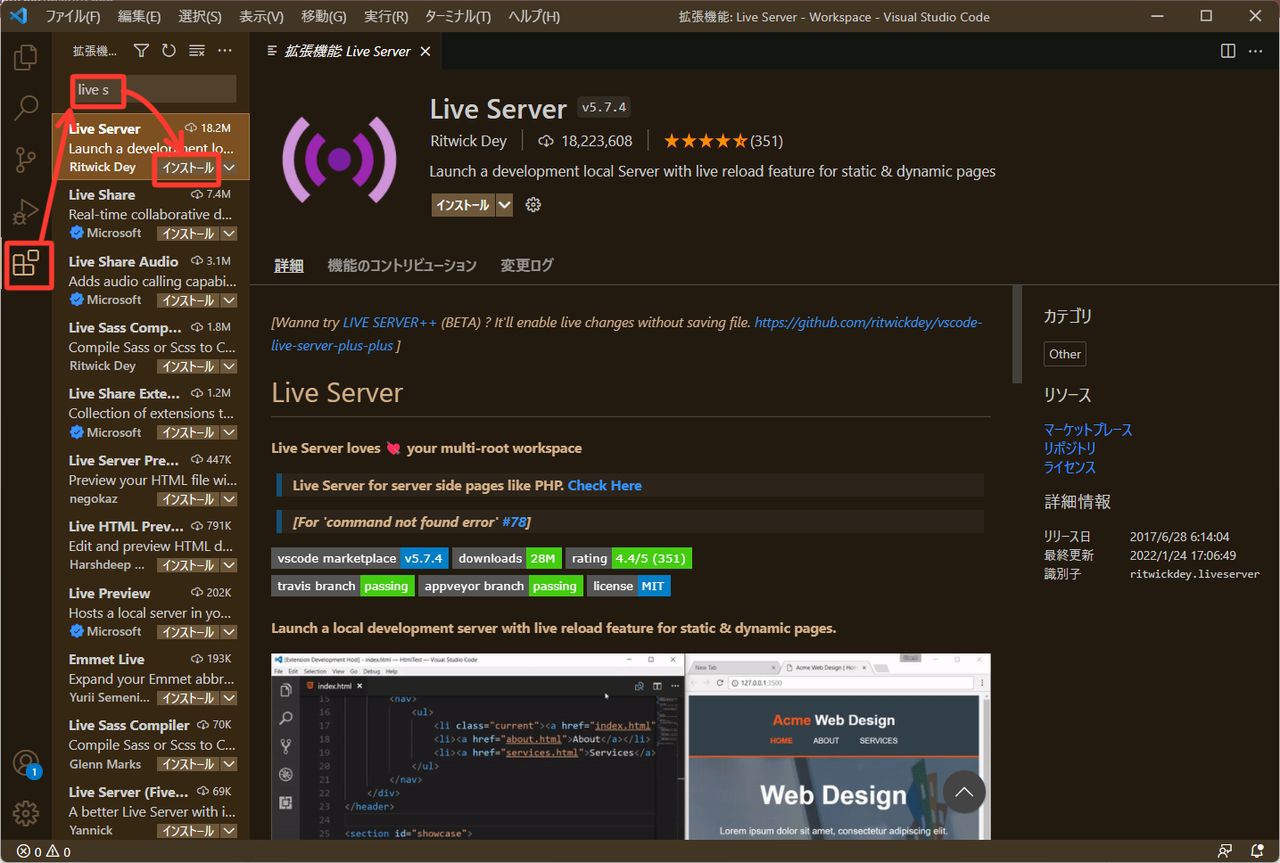This screenshot has height=863, width=1280.
Task: Focus the extensions search box
Action: coord(153,89)
